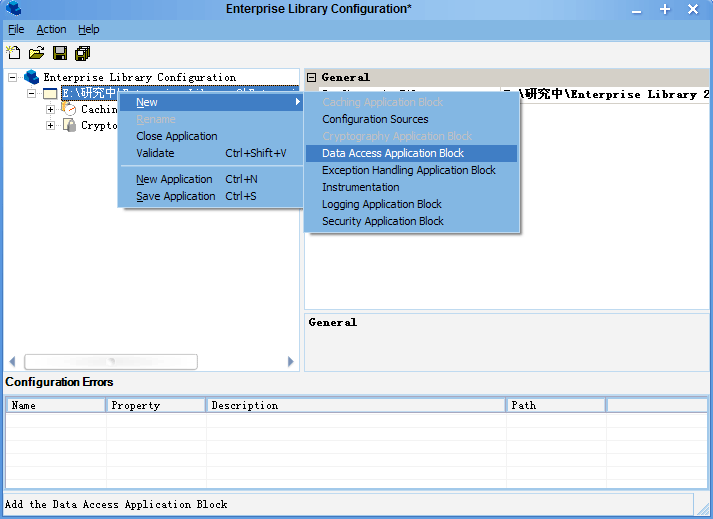This screenshot has height=519, width=713.
Task: Select the Cachin tree item label
Action: click(x=99, y=109)
